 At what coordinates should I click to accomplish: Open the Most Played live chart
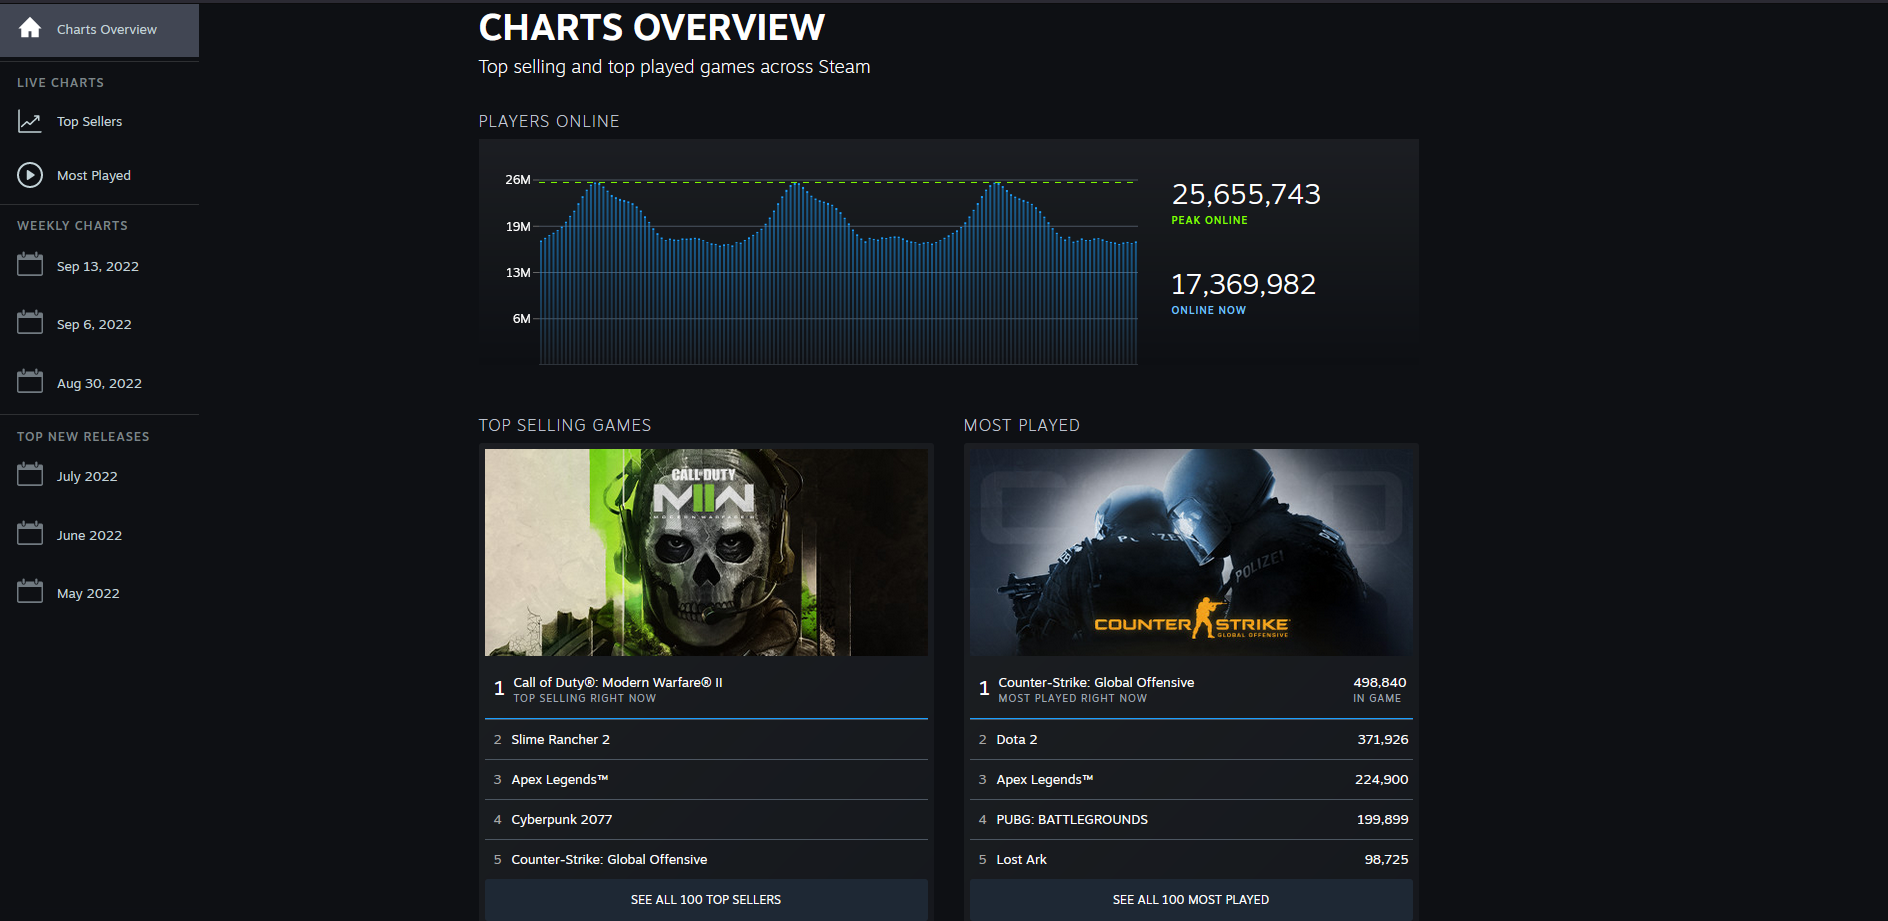pos(94,175)
